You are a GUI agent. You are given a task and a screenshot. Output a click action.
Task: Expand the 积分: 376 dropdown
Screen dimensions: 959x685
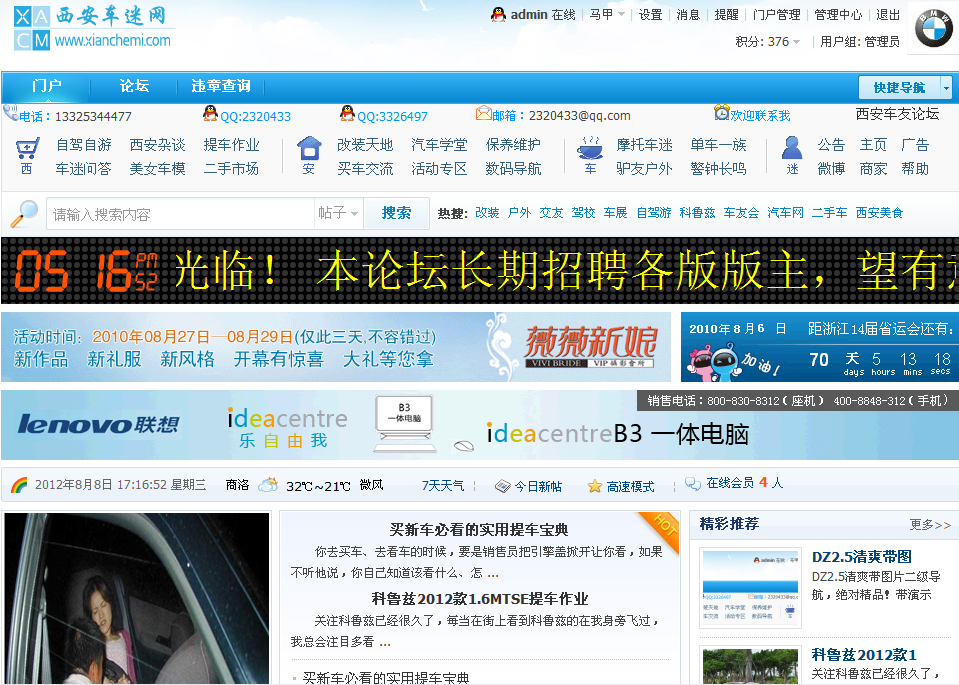768,42
